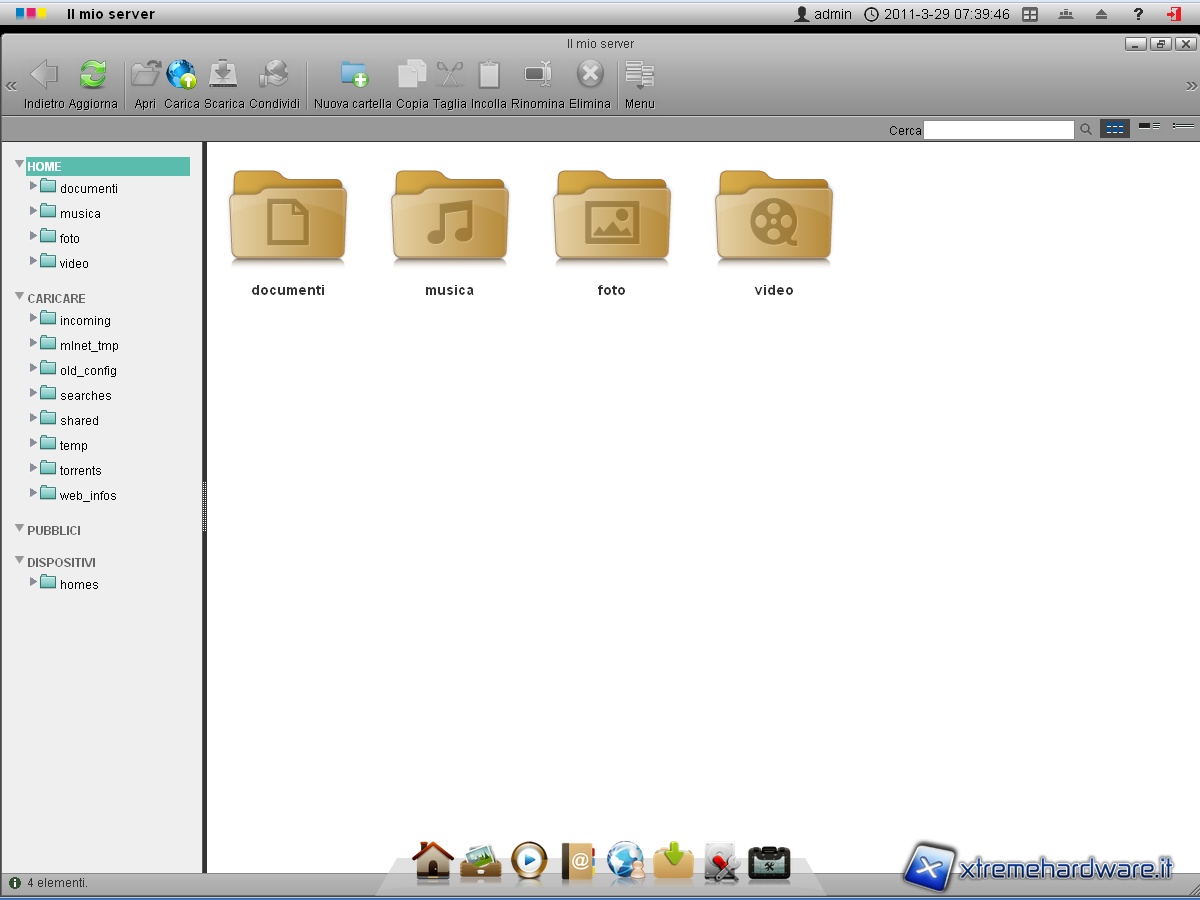Click the Condividi share icon
Screen dimensions: 1200x900
[273, 75]
